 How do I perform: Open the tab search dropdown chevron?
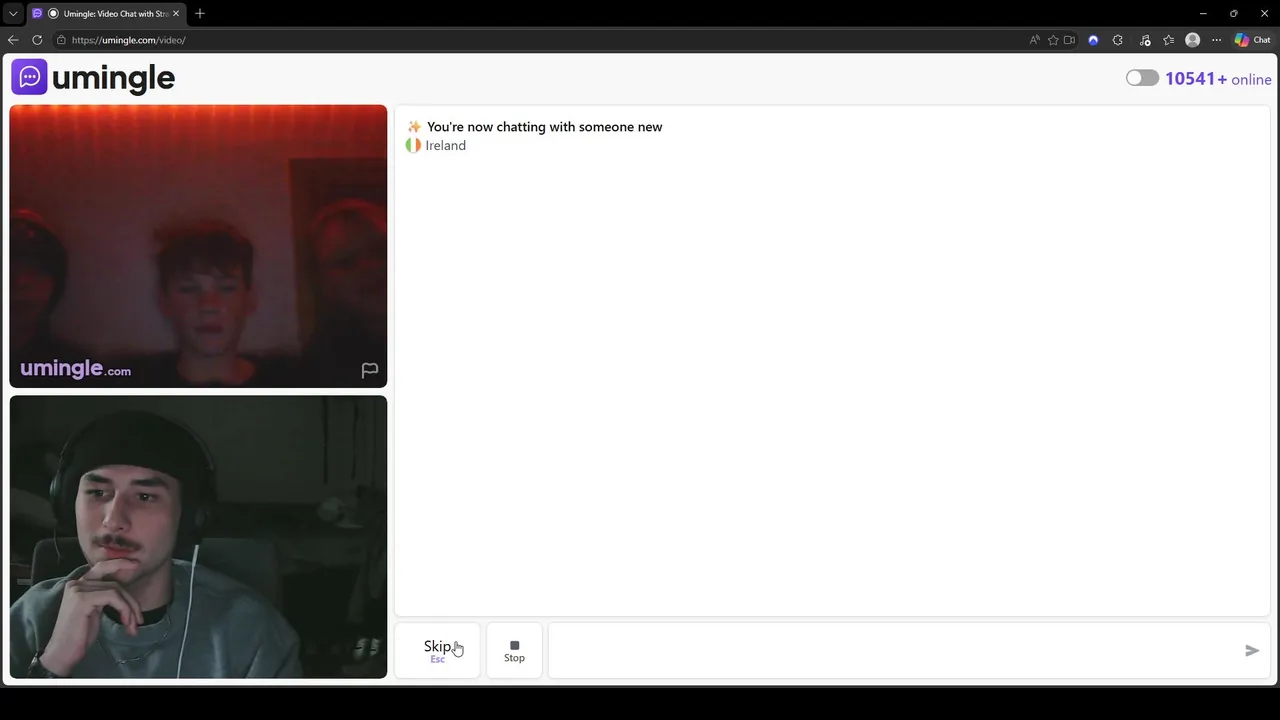[x=13, y=14]
